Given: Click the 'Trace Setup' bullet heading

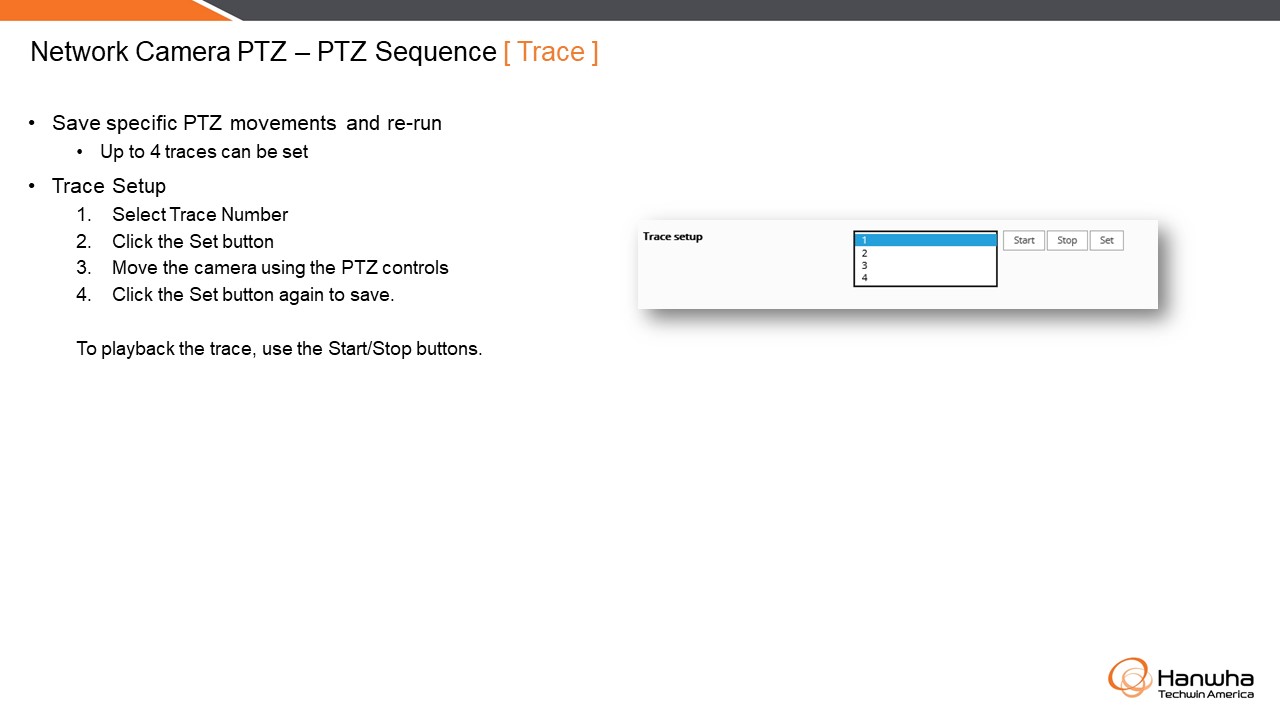Looking at the screenshot, I should click(x=109, y=186).
